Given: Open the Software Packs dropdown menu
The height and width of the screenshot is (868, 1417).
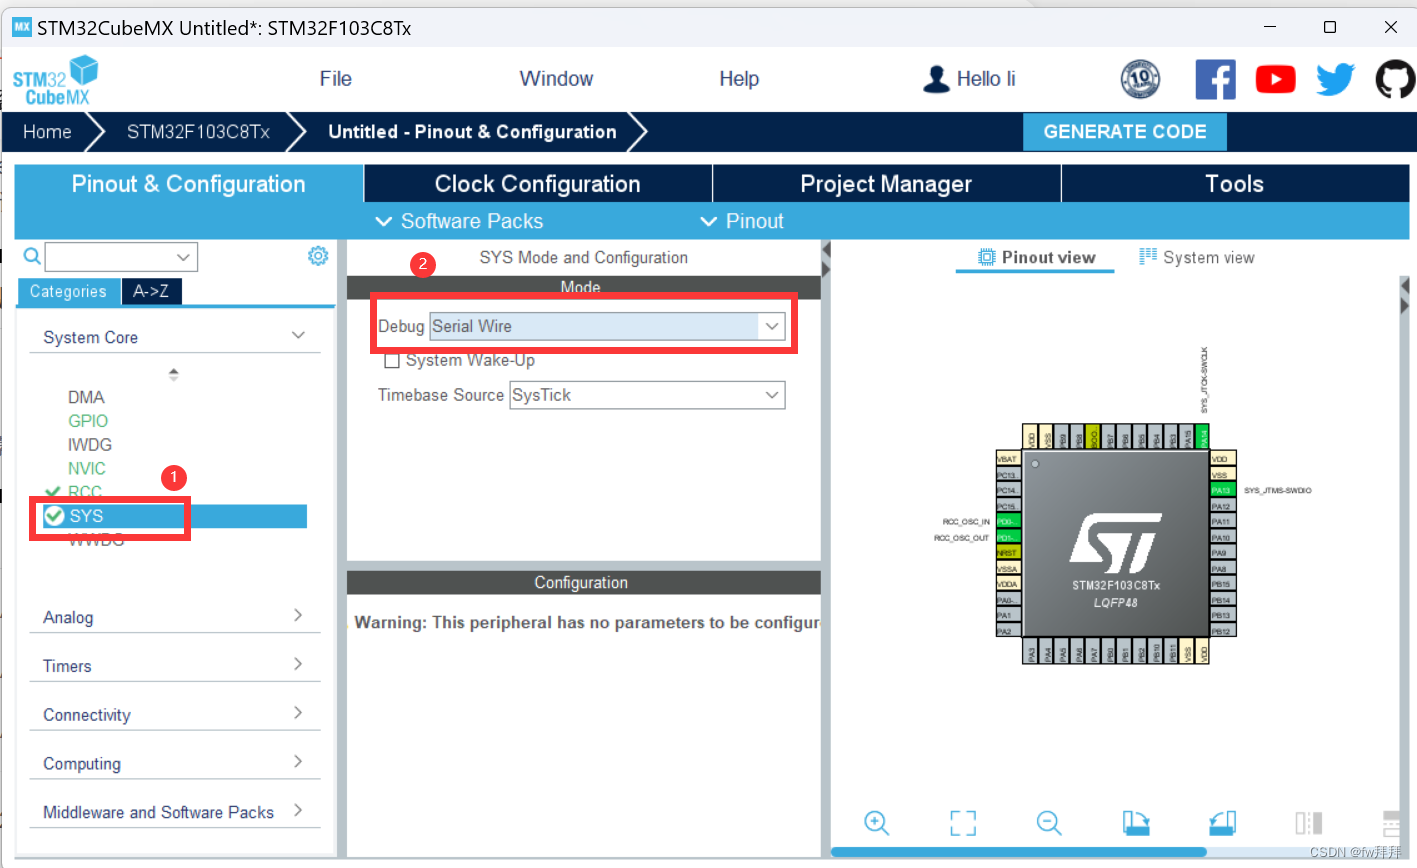Looking at the screenshot, I should tap(459, 221).
